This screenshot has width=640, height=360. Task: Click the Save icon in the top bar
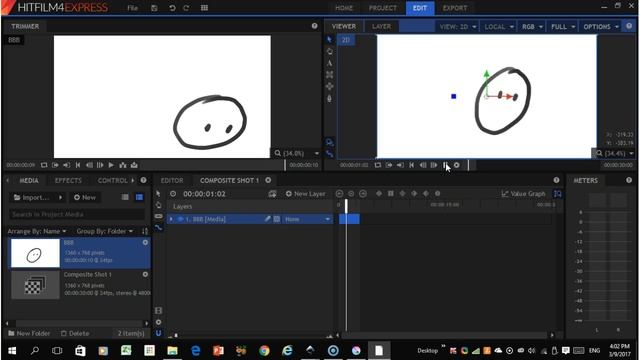coord(154,8)
